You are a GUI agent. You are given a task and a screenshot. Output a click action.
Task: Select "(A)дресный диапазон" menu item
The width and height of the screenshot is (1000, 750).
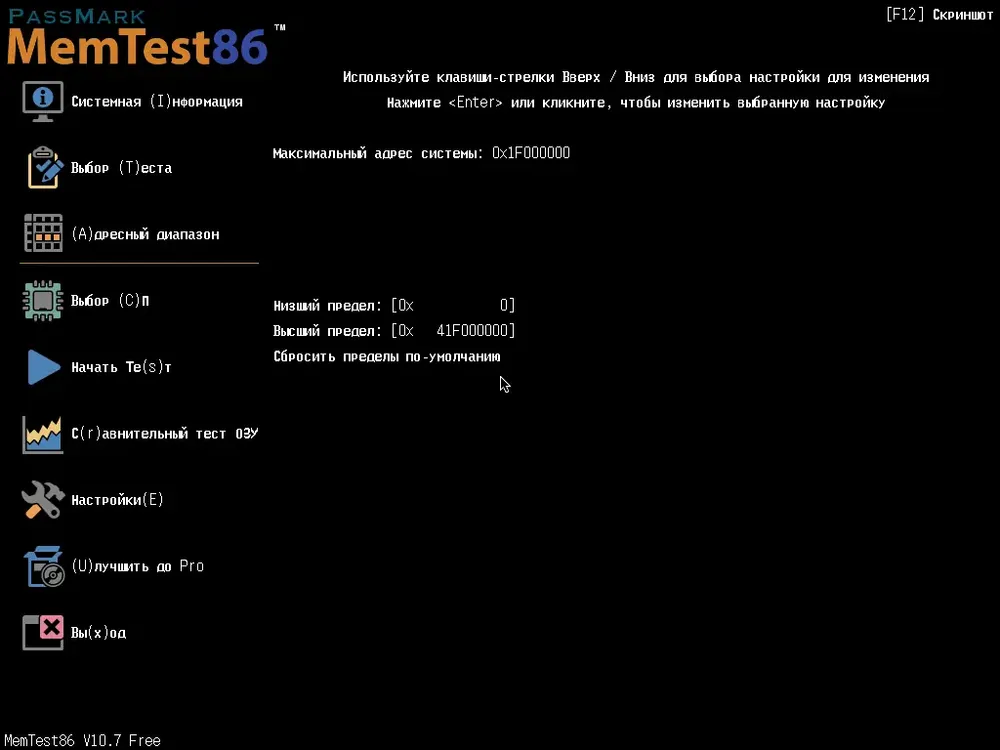point(145,234)
